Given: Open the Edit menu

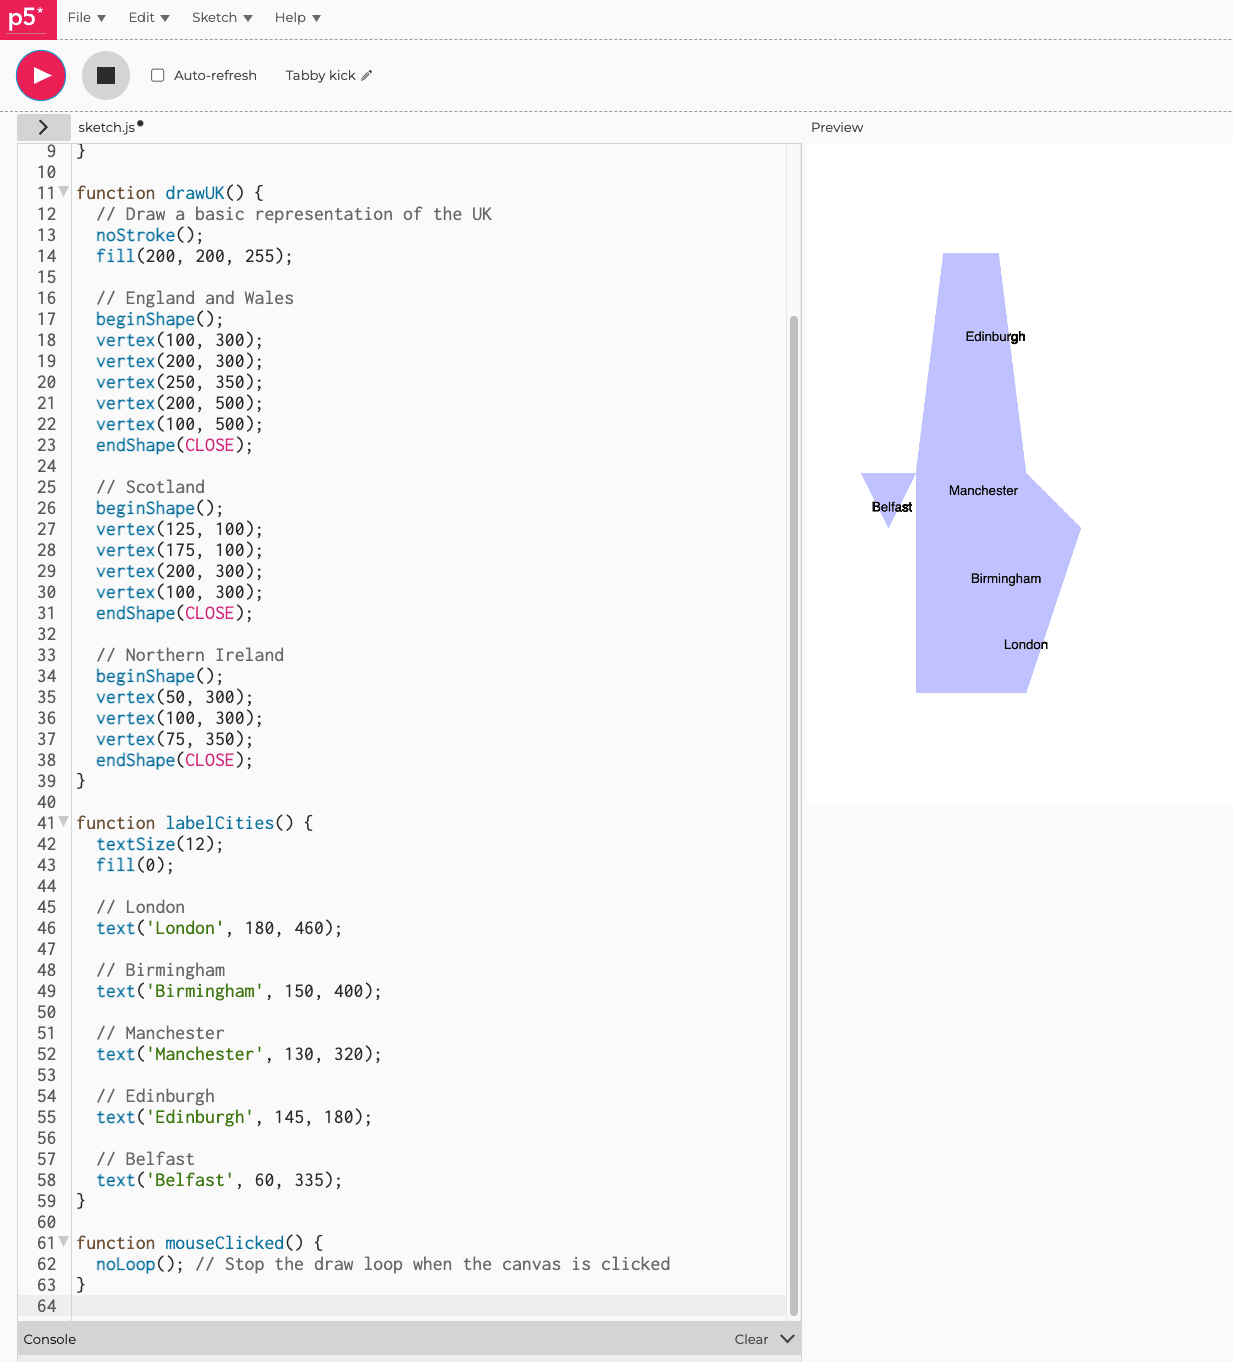Looking at the screenshot, I should [x=149, y=17].
